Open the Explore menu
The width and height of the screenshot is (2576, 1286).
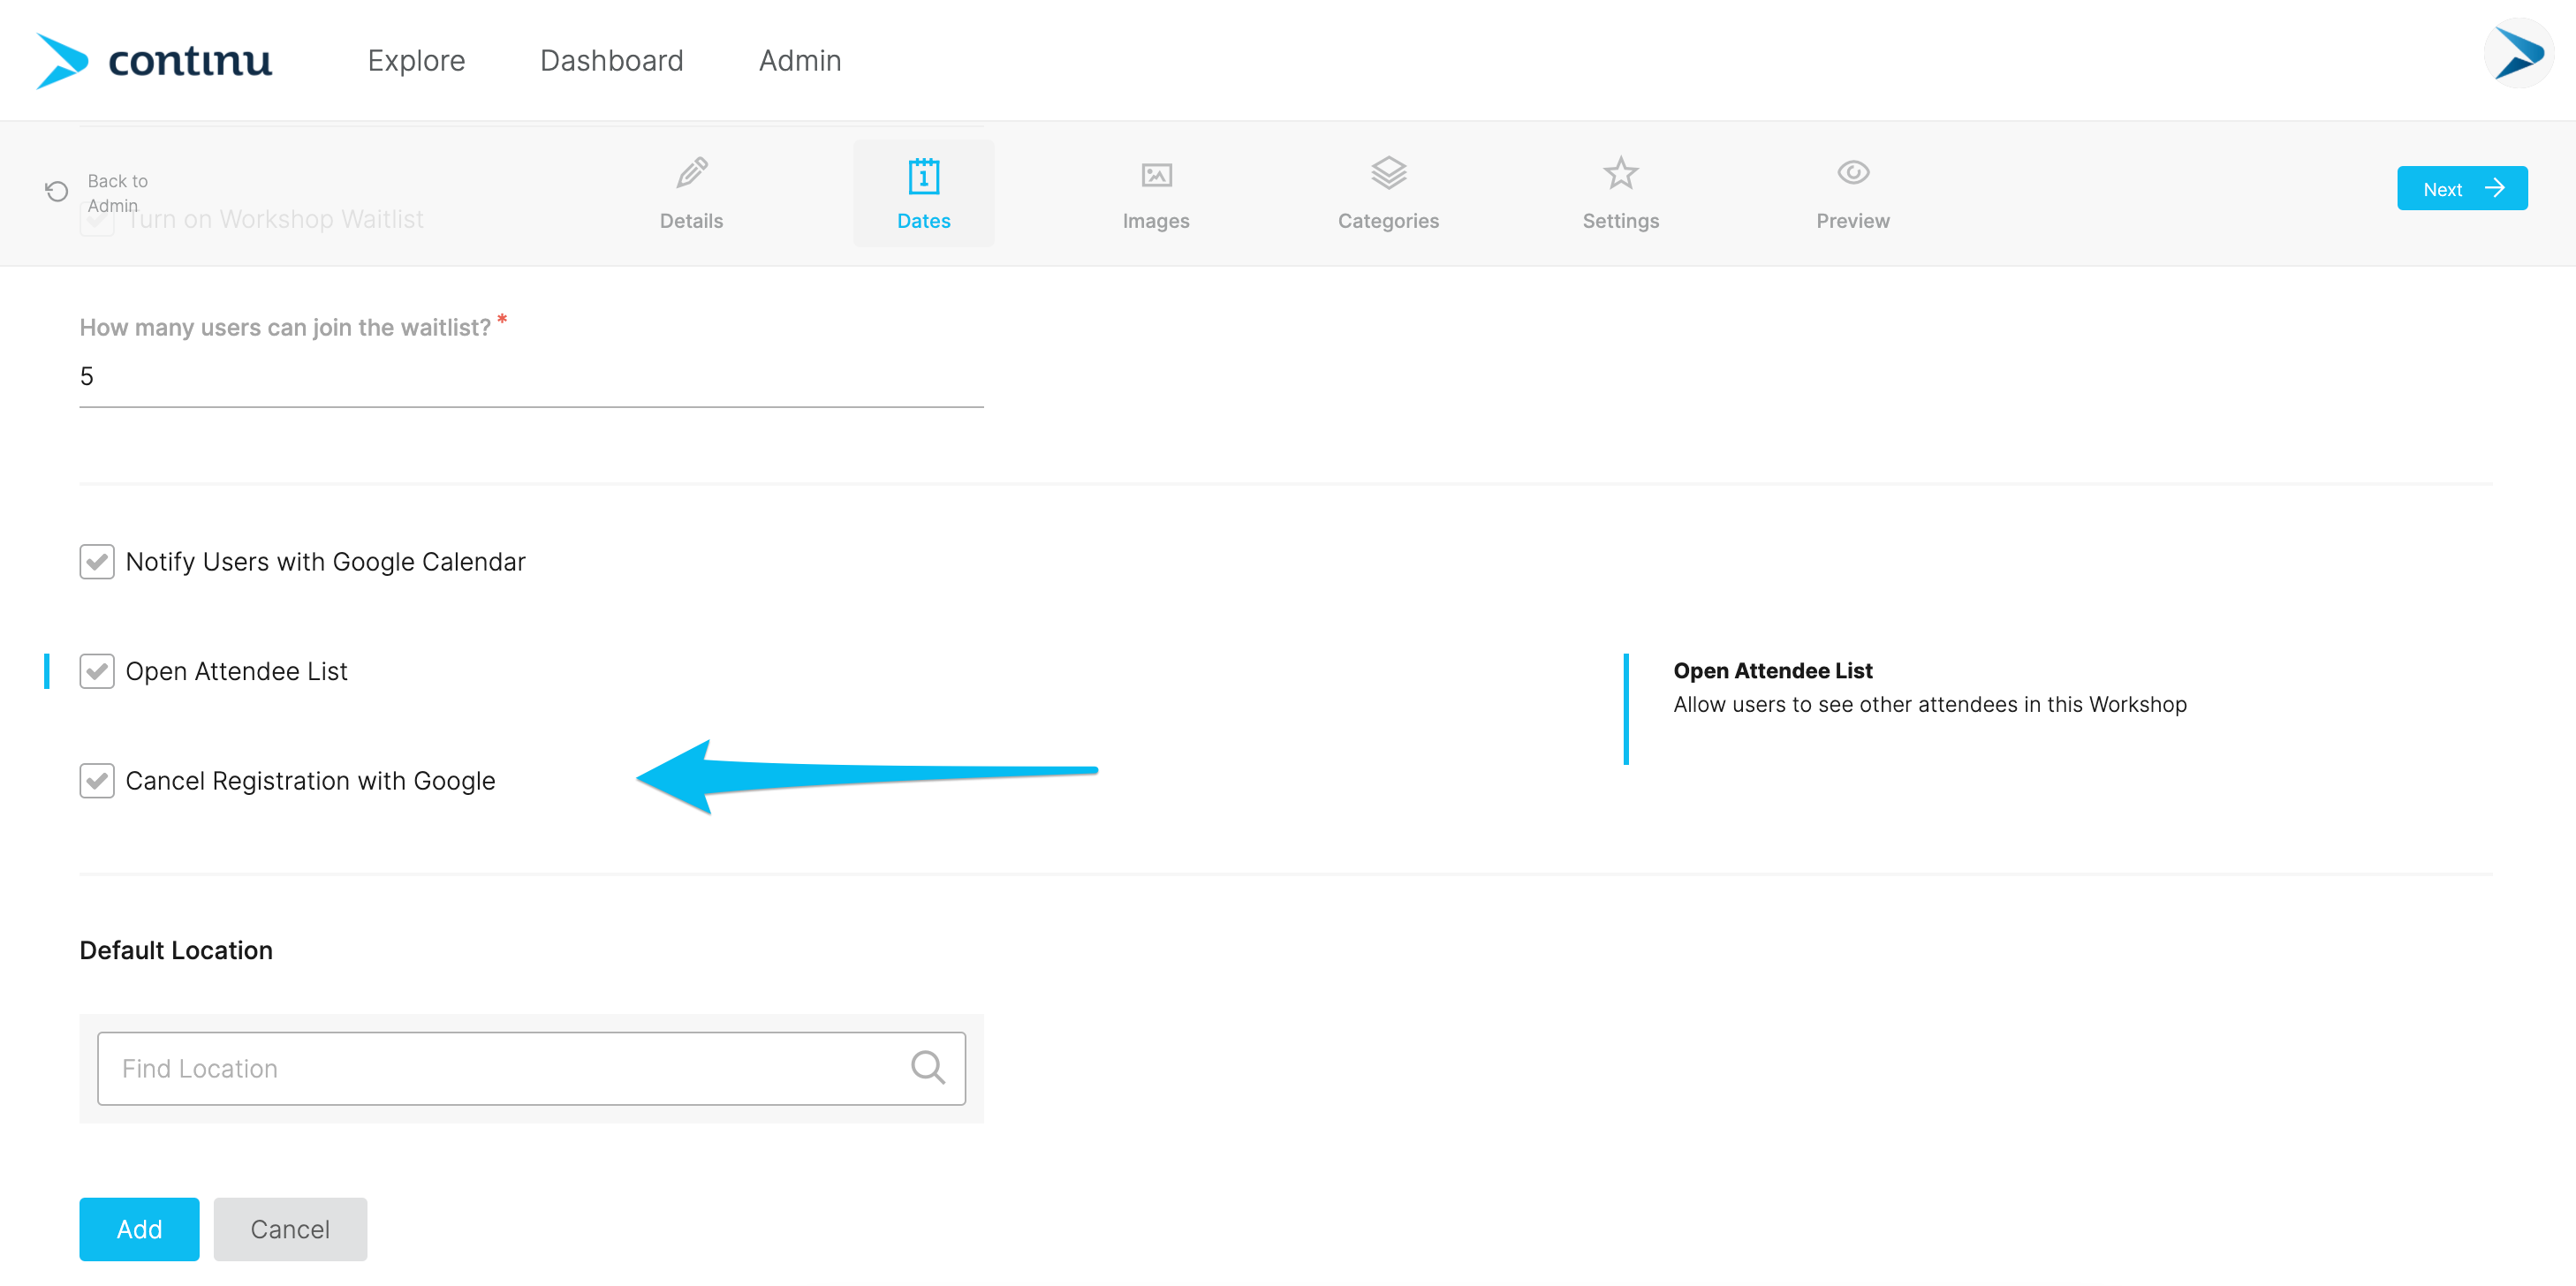click(x=416, y=61)
